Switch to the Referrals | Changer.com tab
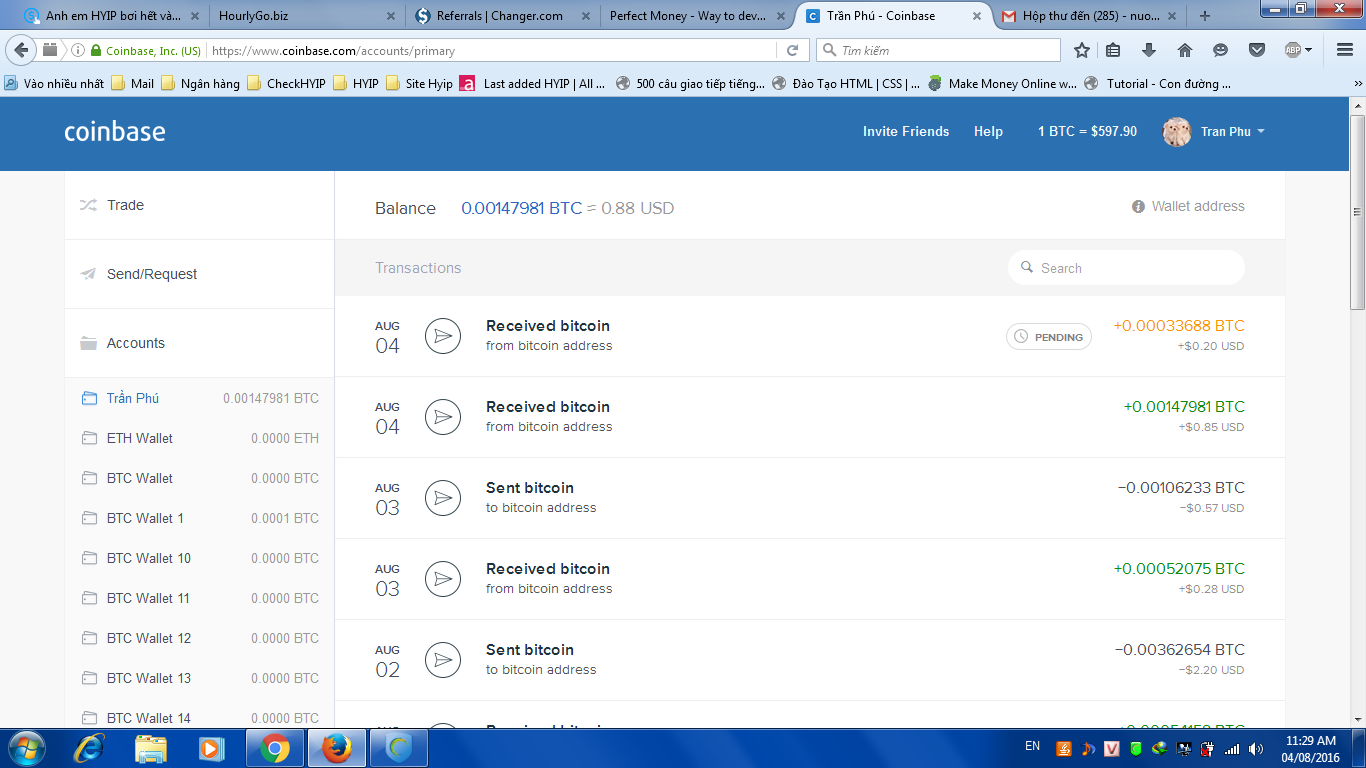 pyautogui.click(x=502, y=15)
